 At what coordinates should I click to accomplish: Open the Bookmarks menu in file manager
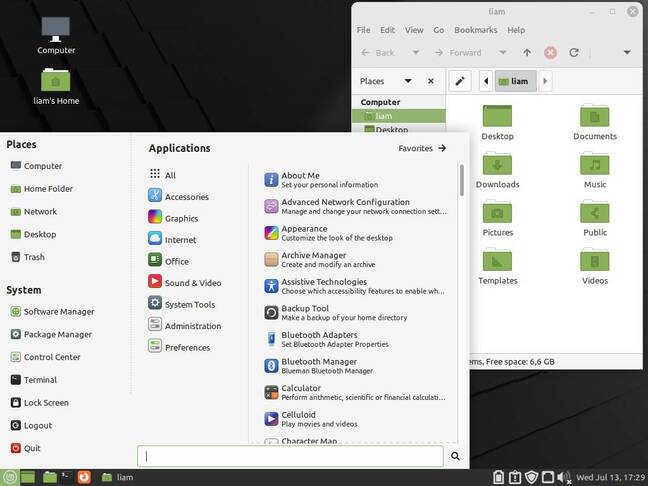[476, 30]
